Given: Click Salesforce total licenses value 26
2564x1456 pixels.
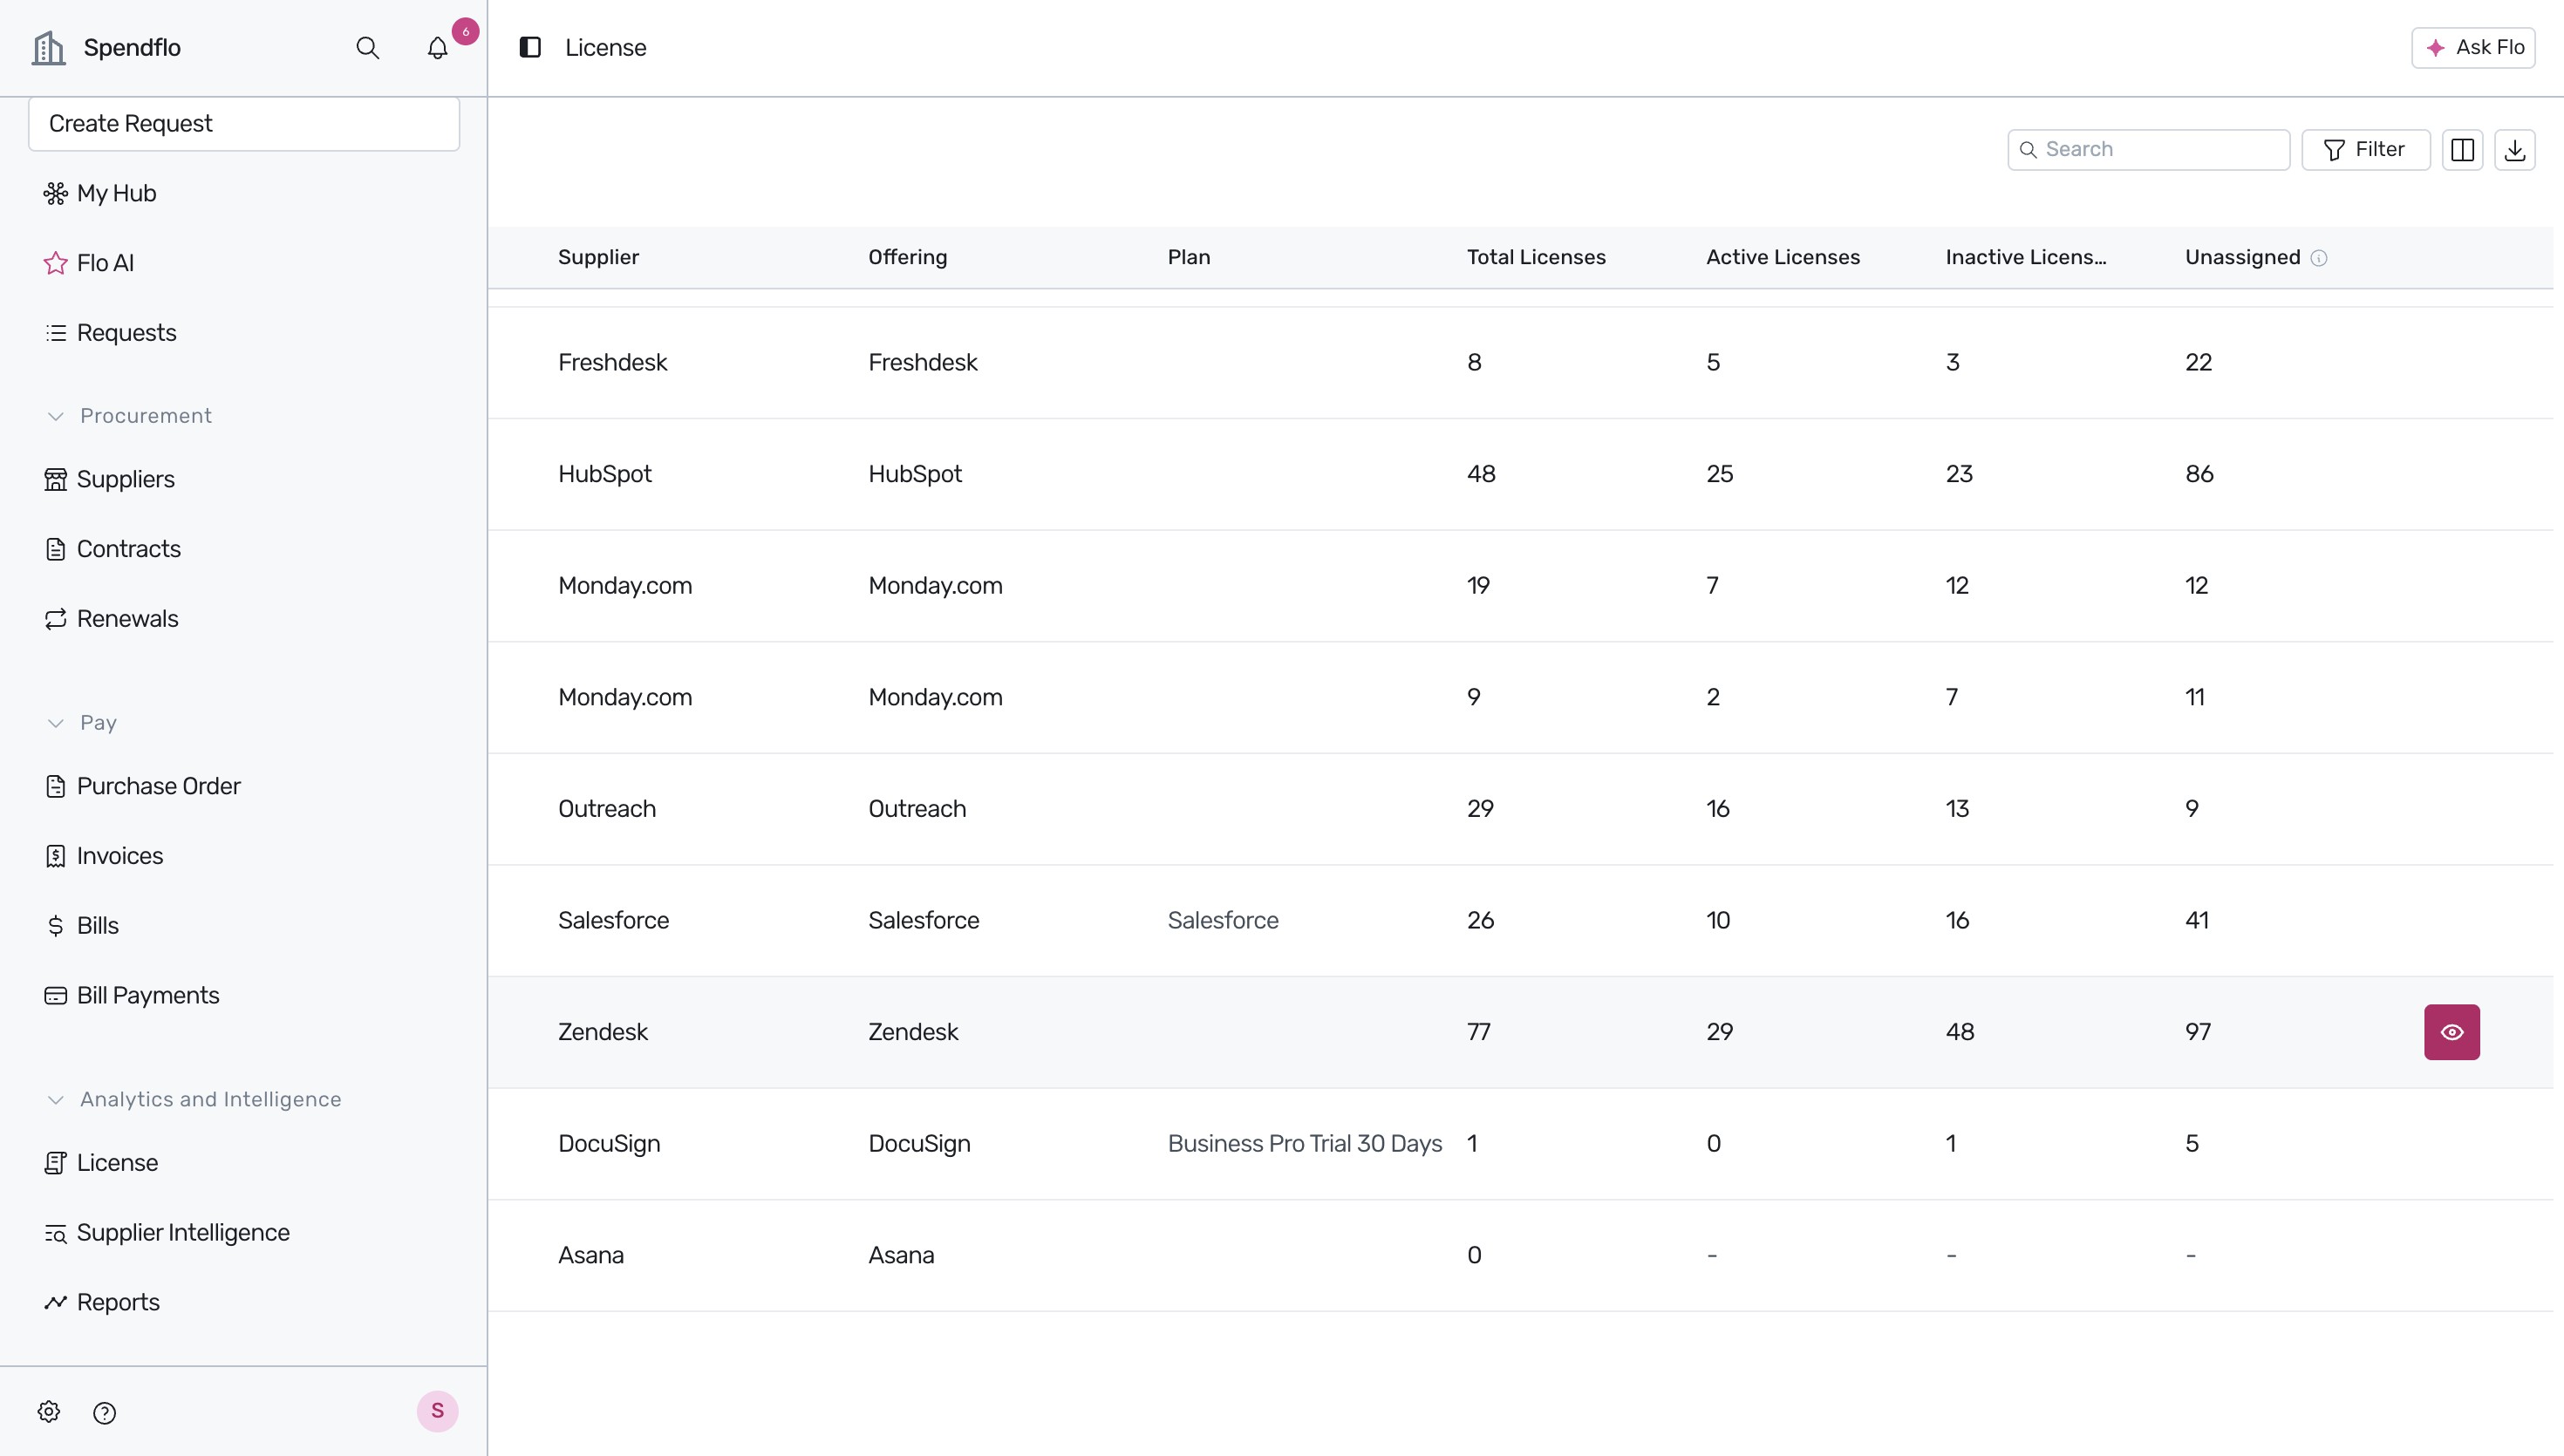Looking at the screenshot, I should (x=1480, y=920).
